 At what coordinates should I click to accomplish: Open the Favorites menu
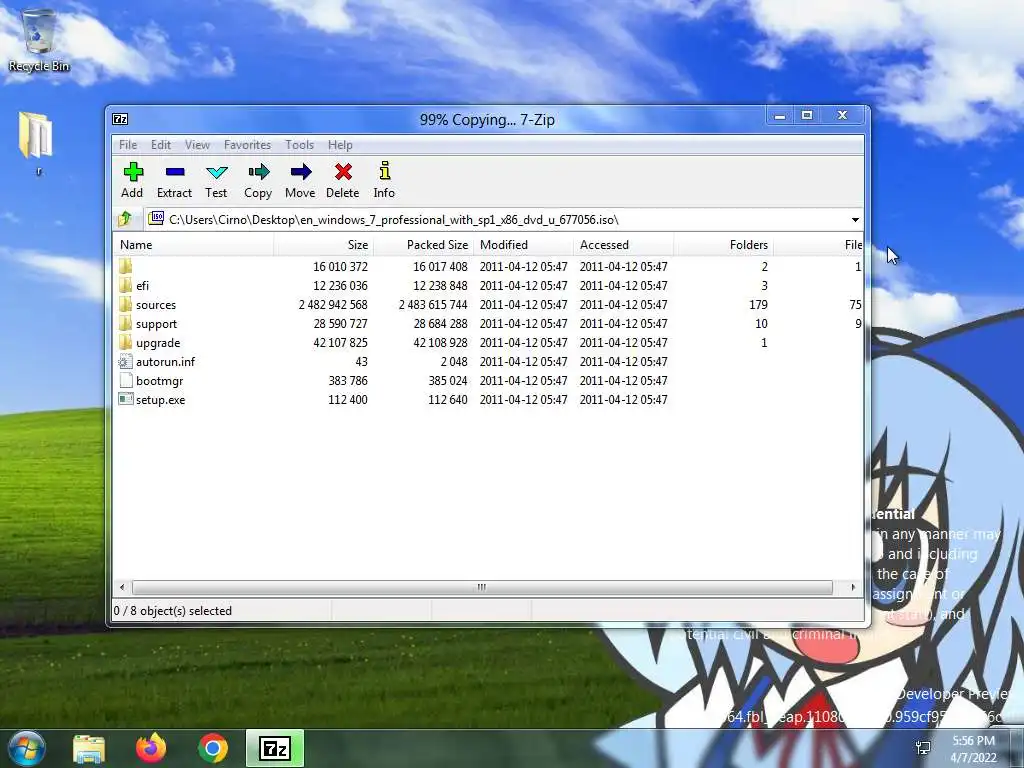(x=247, y=144)
